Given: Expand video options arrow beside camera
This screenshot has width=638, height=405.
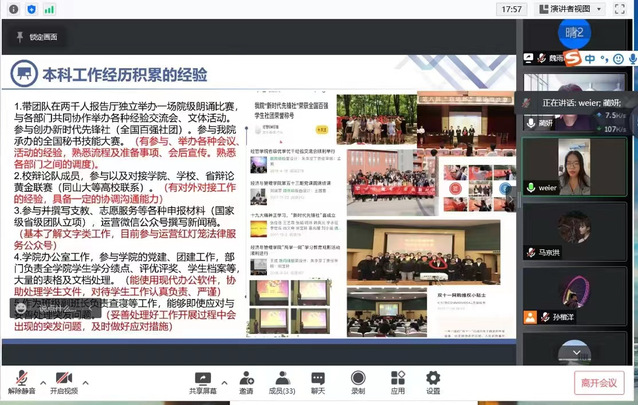Looking at the screenshot, I should point(86,380).
